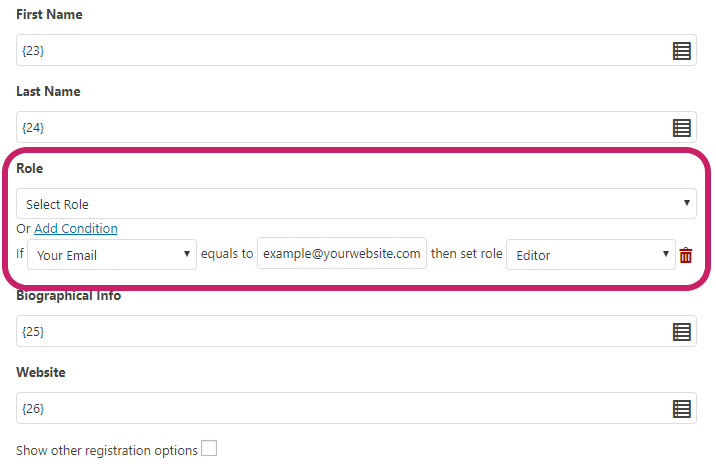Open merge tags list for Biographical Info field

681,332
